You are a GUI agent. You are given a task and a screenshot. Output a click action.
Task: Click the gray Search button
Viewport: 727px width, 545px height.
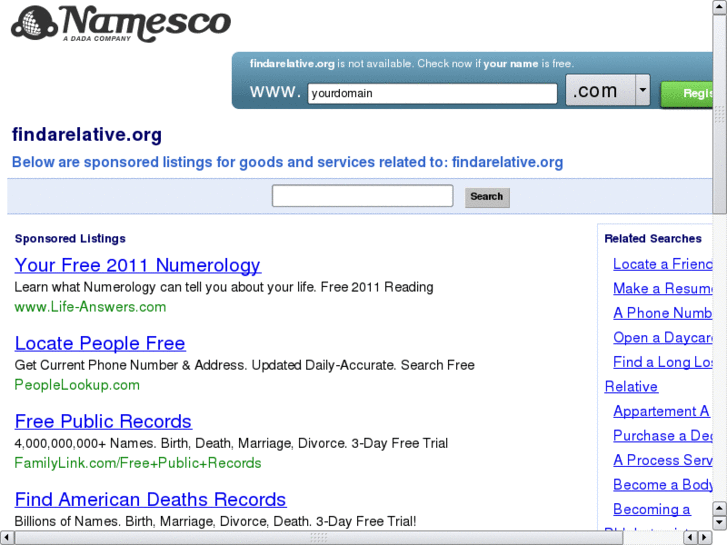[487, 197]
